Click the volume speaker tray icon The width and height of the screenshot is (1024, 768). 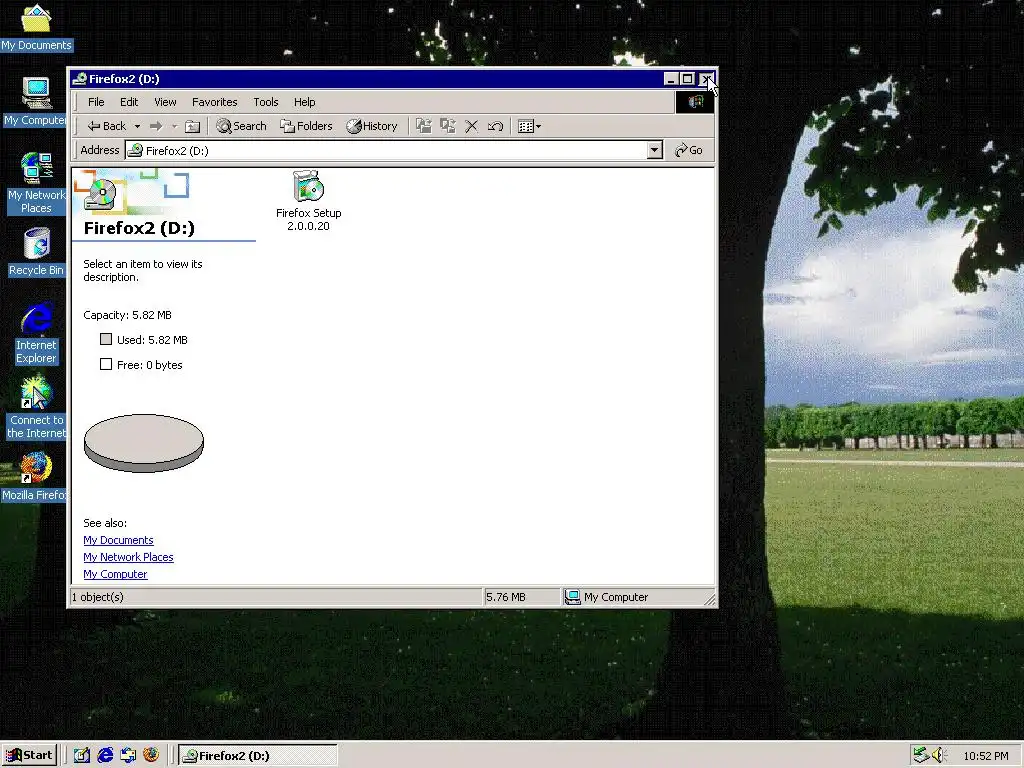(940, 756)
